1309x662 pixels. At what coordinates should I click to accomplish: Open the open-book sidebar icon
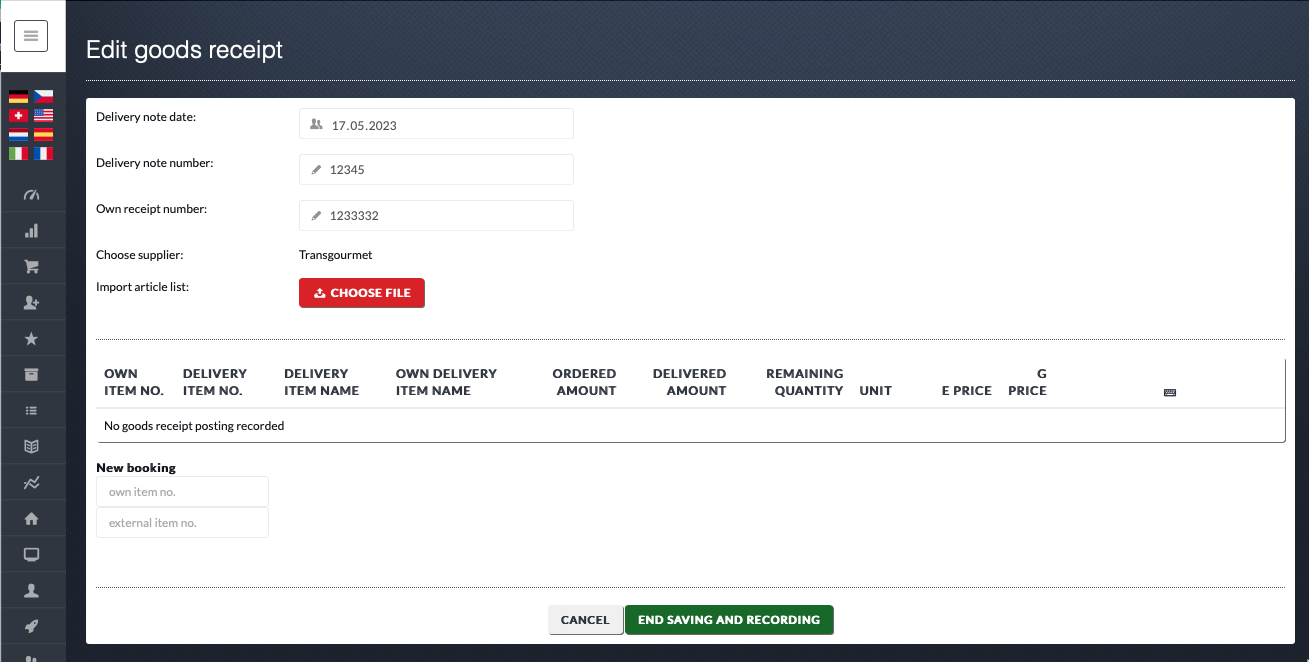coord(31,446)
